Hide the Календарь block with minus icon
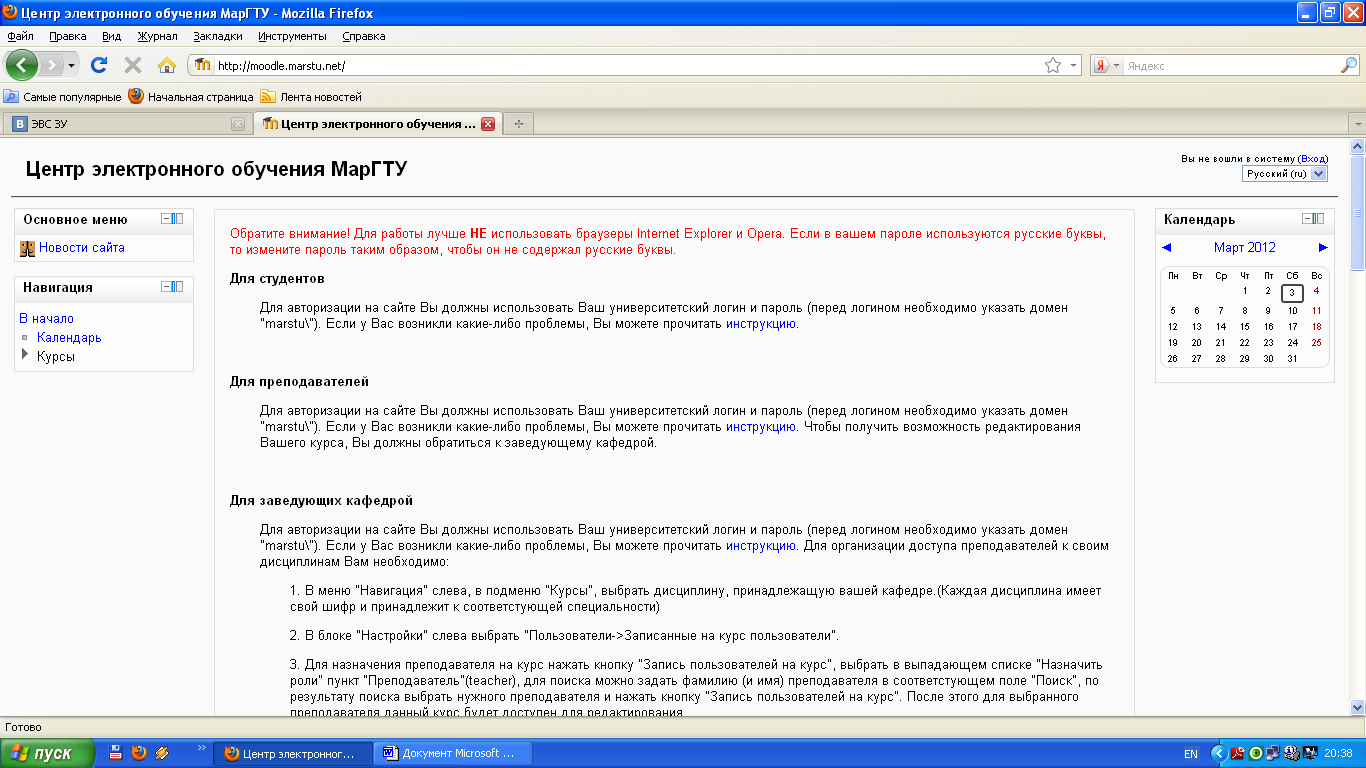This screenshot has width=1366, height=768. [x=1307, y=219]
